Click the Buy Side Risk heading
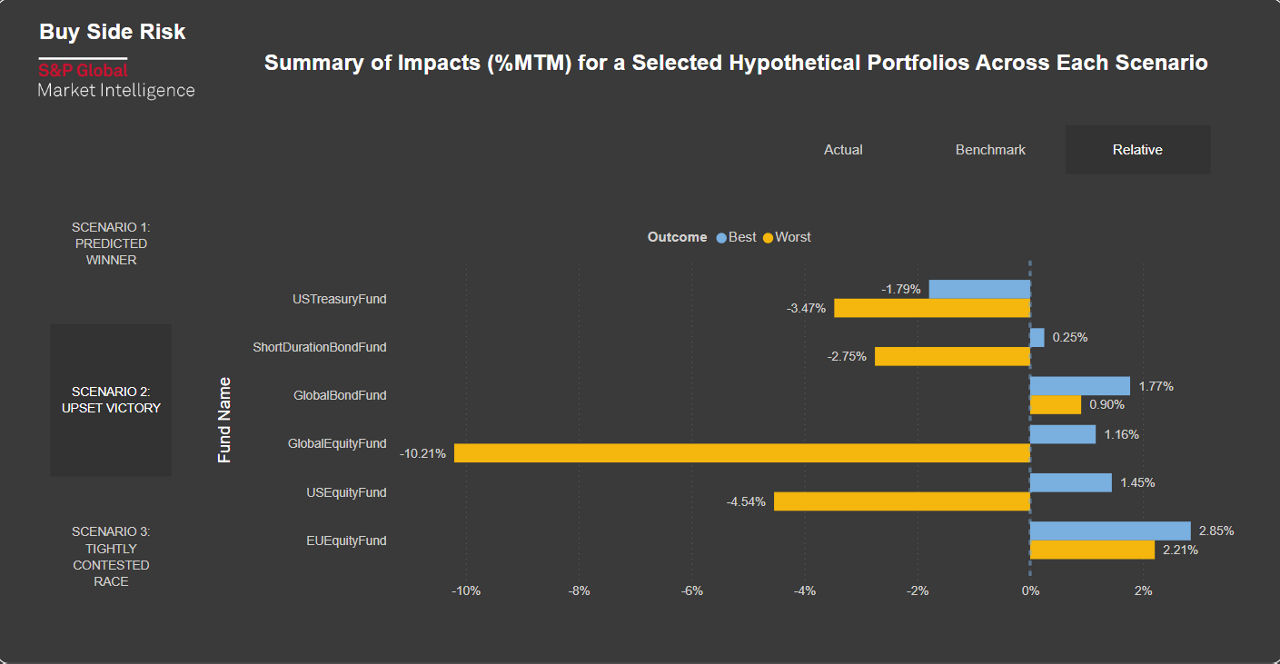The width and height of the screenshot is (1280, 664). pos(112,32)
